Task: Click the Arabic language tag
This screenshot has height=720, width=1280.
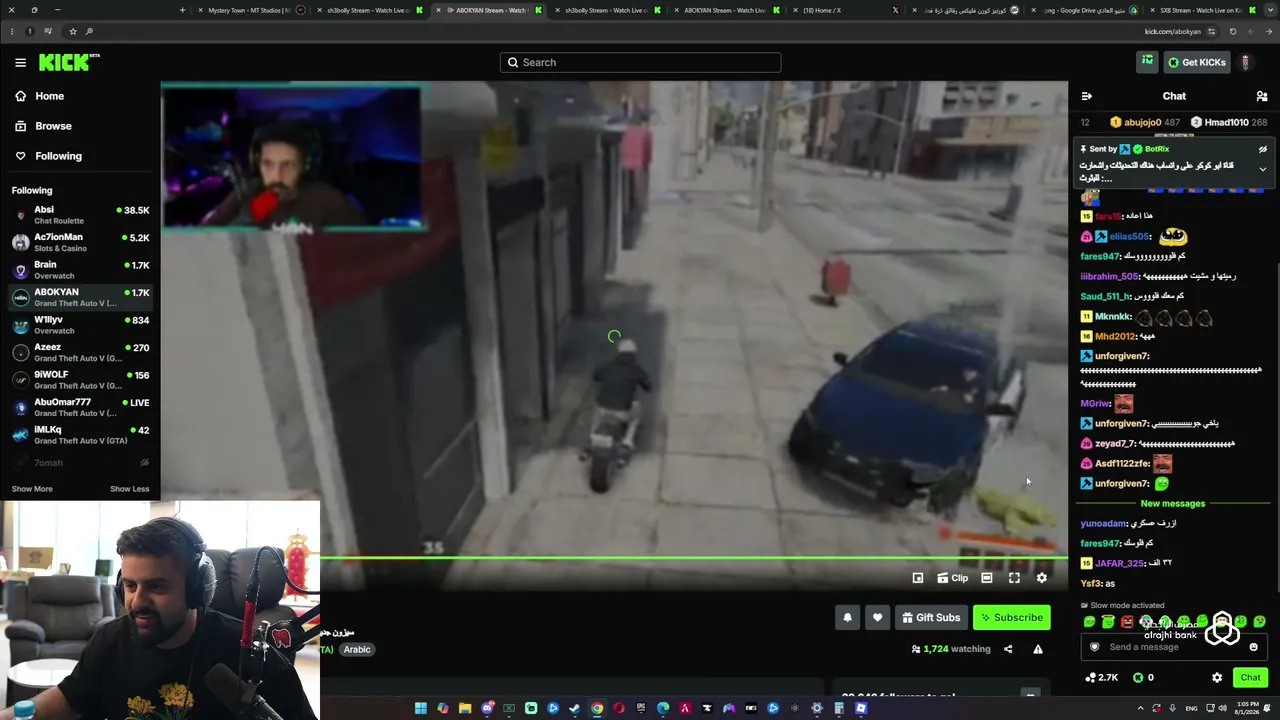Action: tap(357, 650)
